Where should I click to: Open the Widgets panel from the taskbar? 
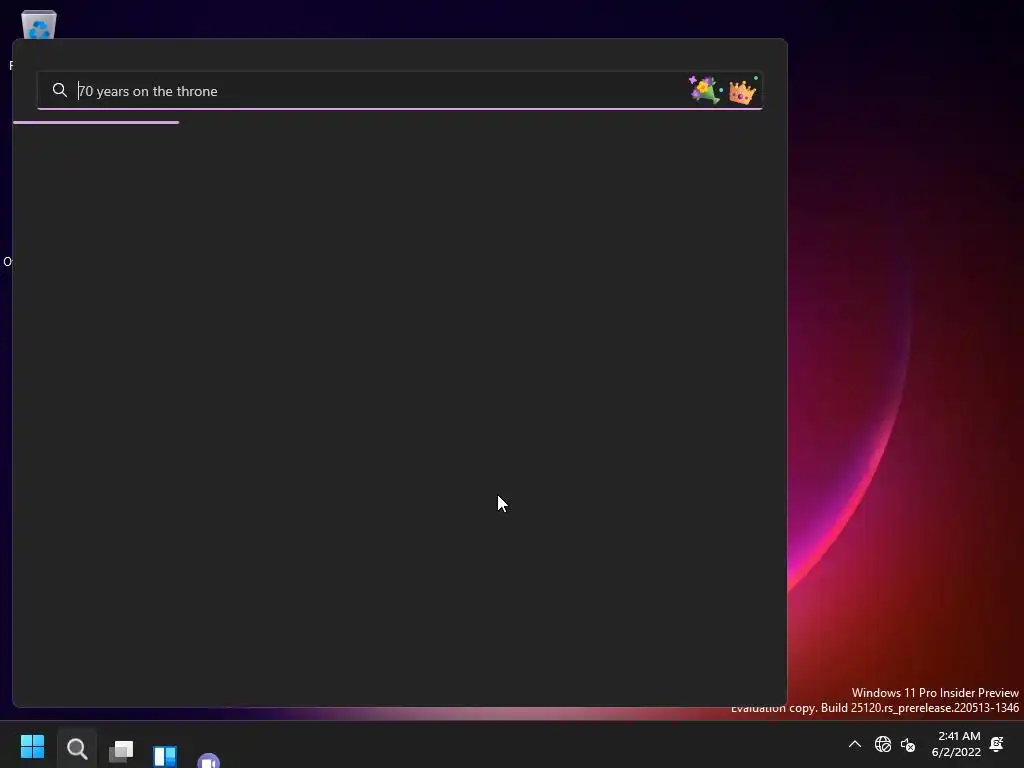tap(165, 755)
